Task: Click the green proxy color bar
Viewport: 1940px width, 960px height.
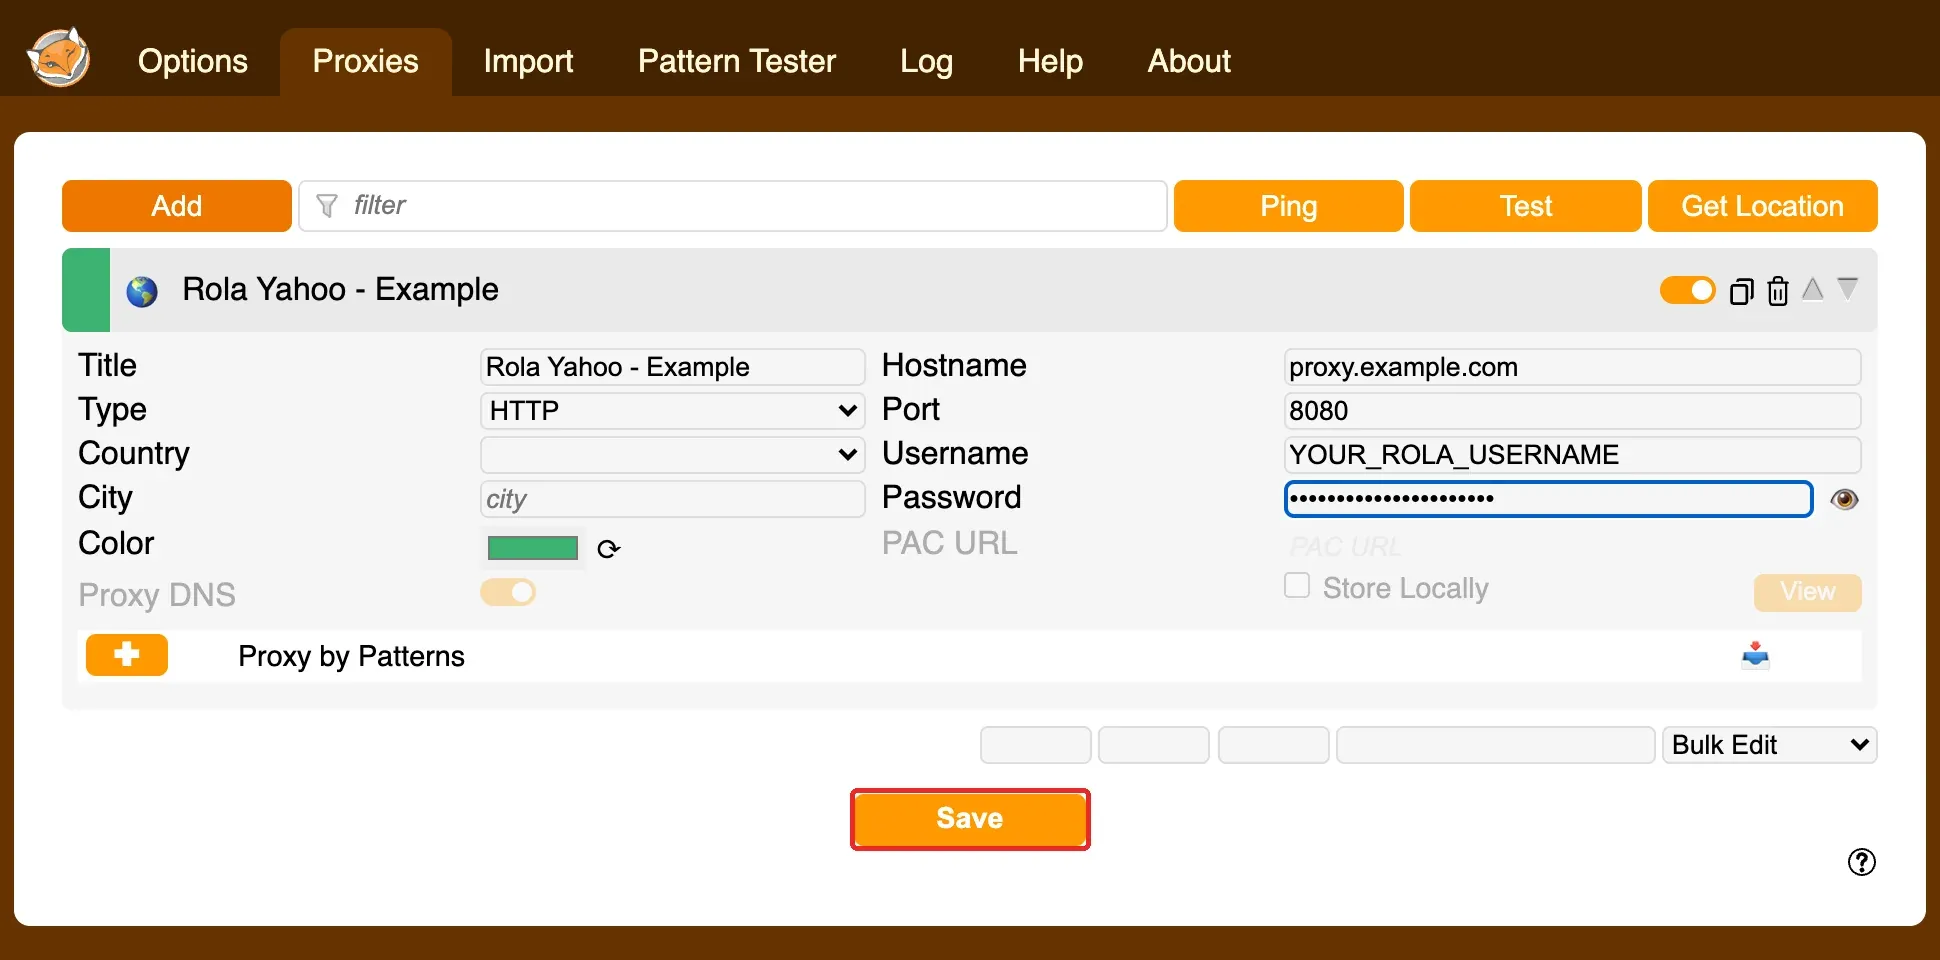Action: (86, 290)
